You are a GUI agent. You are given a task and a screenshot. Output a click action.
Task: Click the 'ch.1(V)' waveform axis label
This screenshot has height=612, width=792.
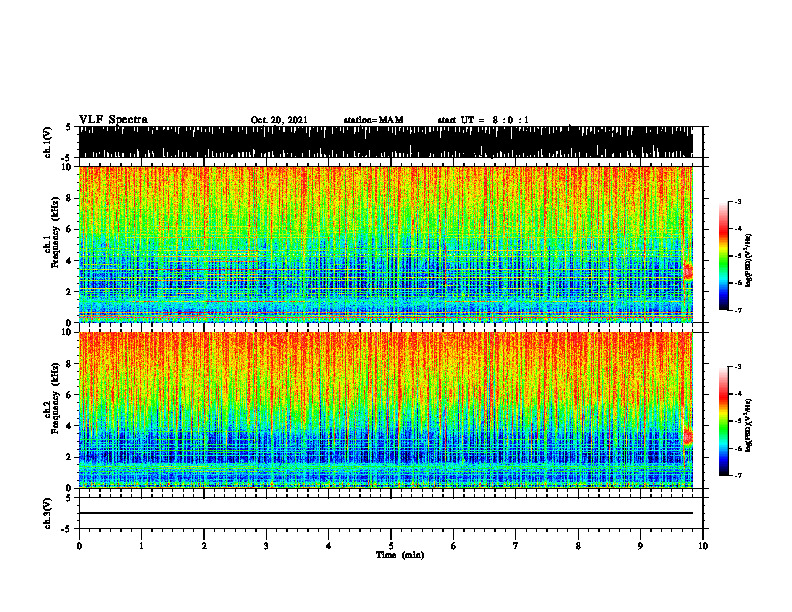[48, 142]
